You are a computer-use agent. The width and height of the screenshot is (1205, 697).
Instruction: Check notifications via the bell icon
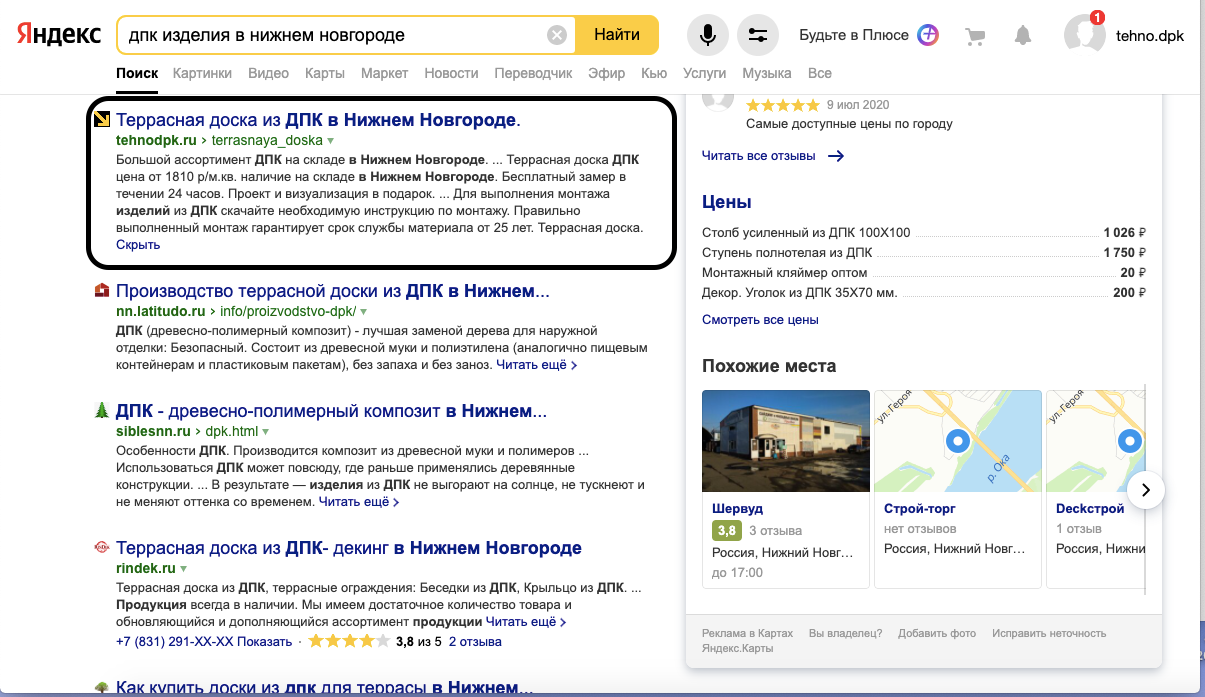[x=1022, y=35]
